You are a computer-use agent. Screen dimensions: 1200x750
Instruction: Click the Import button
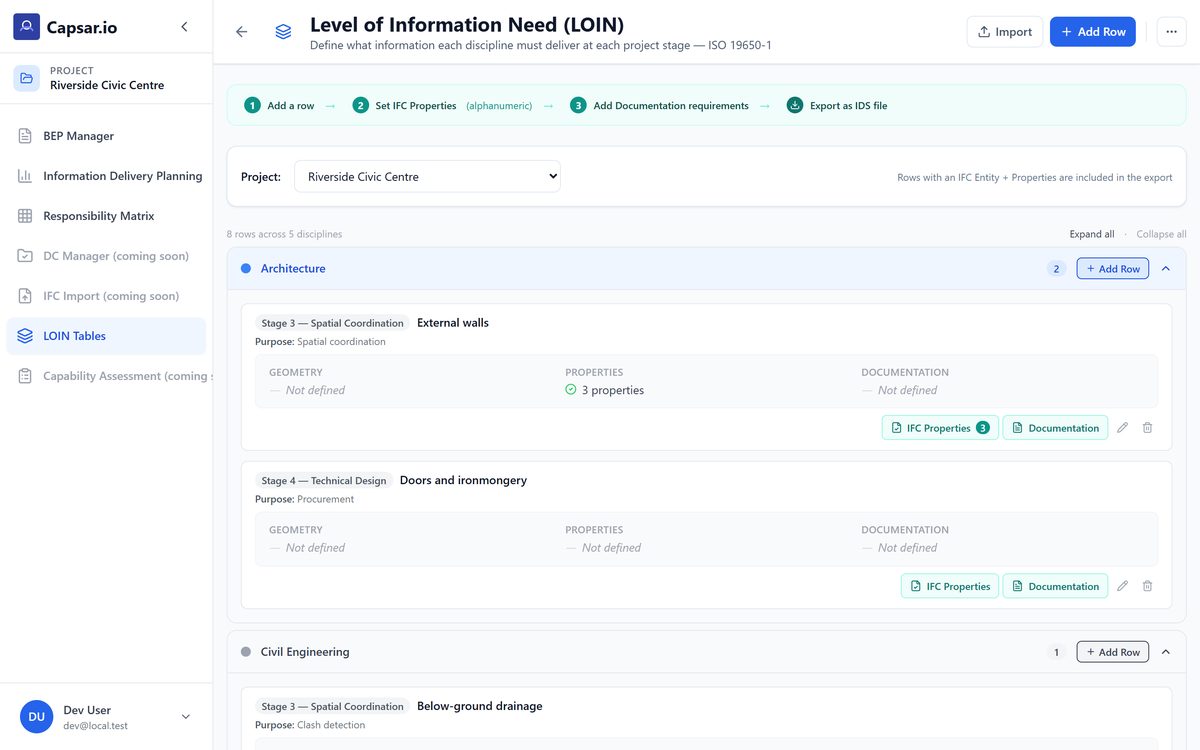(1004, 32)
